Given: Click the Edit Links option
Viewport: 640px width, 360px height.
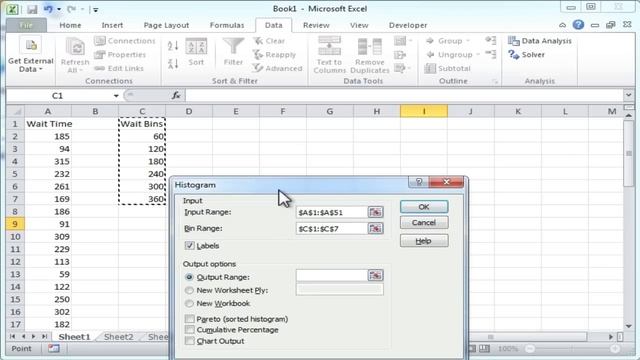Looking at the screenshot, I should point(119,68).
